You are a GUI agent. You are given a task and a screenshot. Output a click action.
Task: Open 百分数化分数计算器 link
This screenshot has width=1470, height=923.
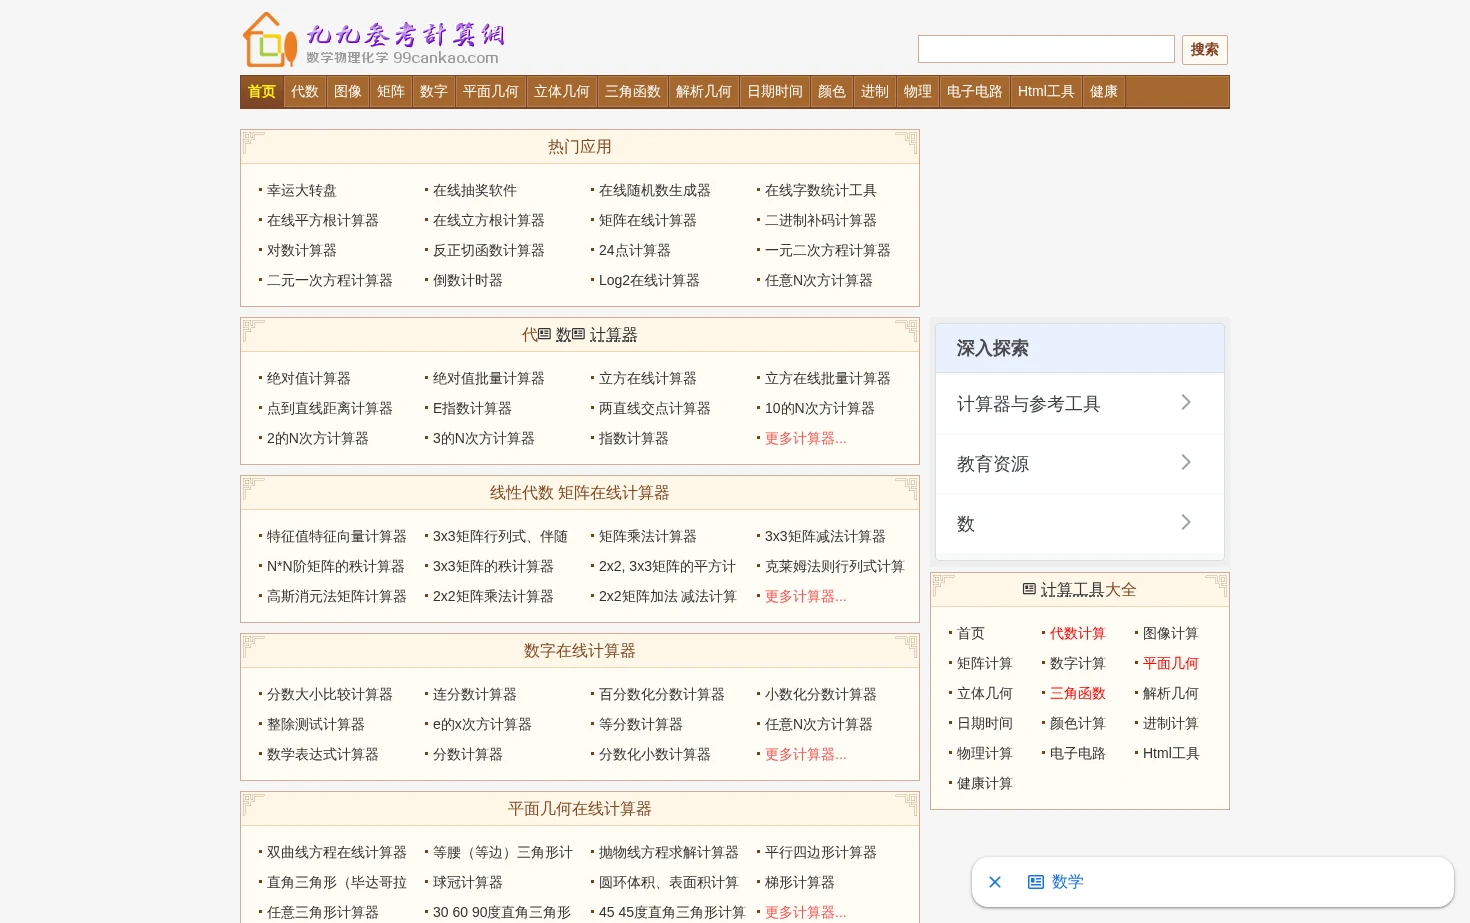click(x=662, y=694)
